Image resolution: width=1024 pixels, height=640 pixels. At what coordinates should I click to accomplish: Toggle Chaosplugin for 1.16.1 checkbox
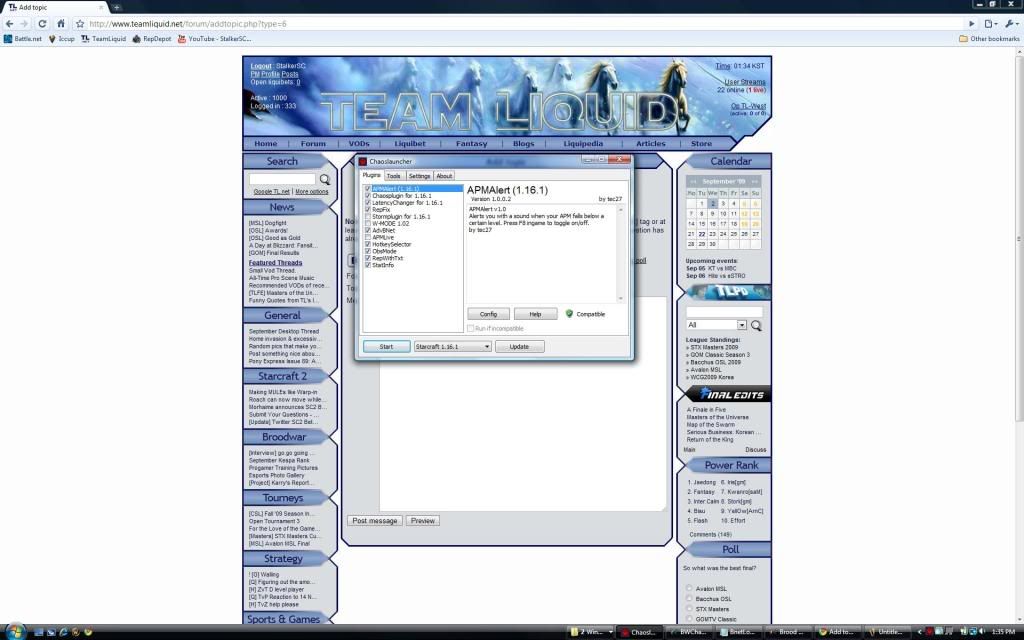point(368,195)
